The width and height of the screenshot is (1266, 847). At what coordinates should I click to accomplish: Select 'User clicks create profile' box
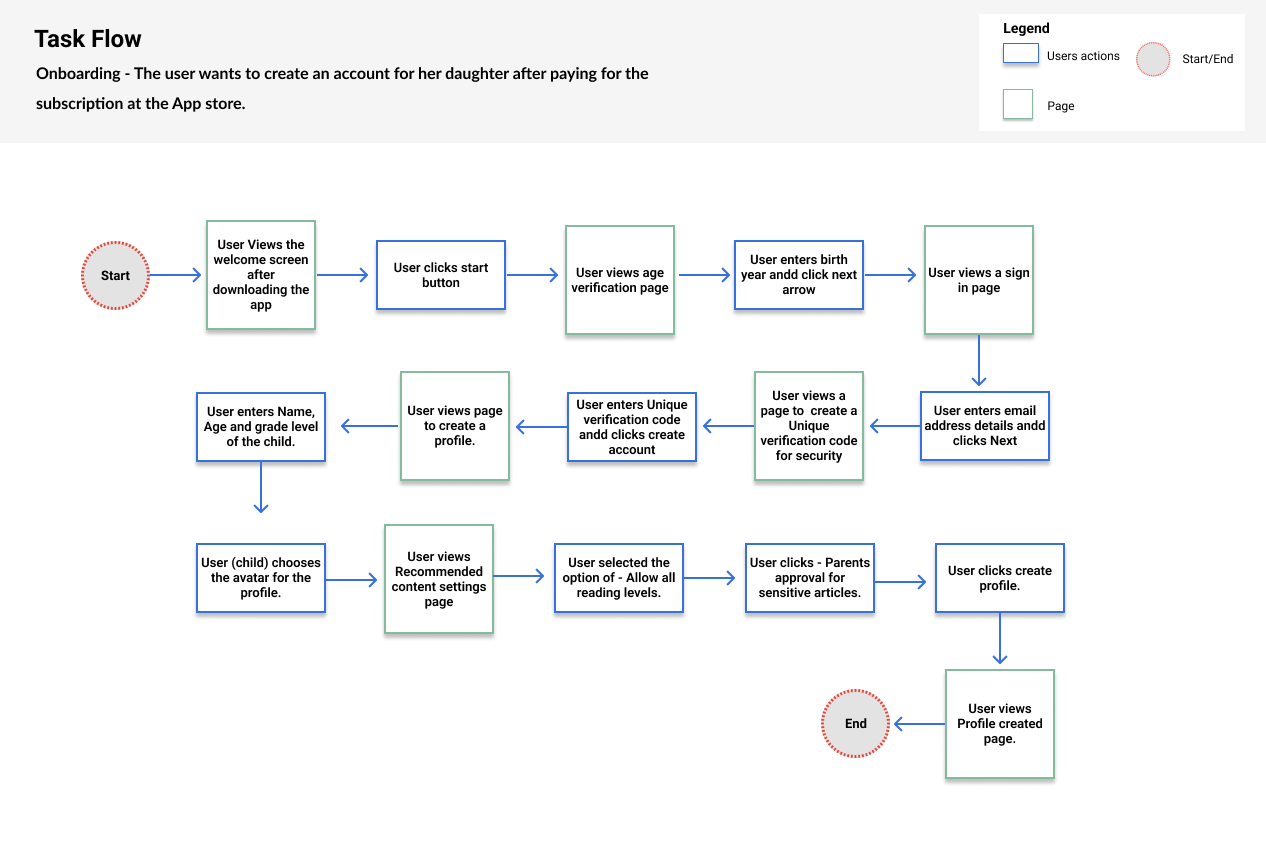point(1000,578)
